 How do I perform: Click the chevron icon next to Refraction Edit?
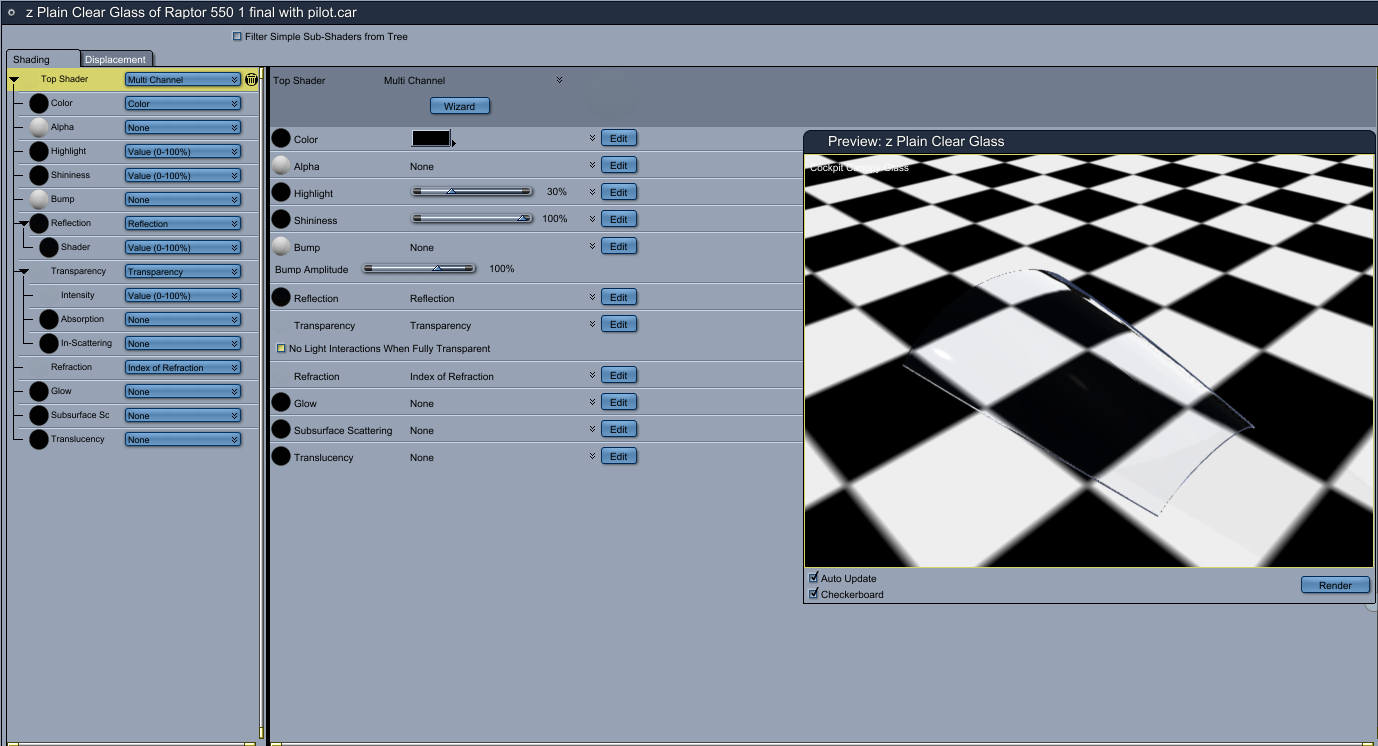click(x=592, y=376)
